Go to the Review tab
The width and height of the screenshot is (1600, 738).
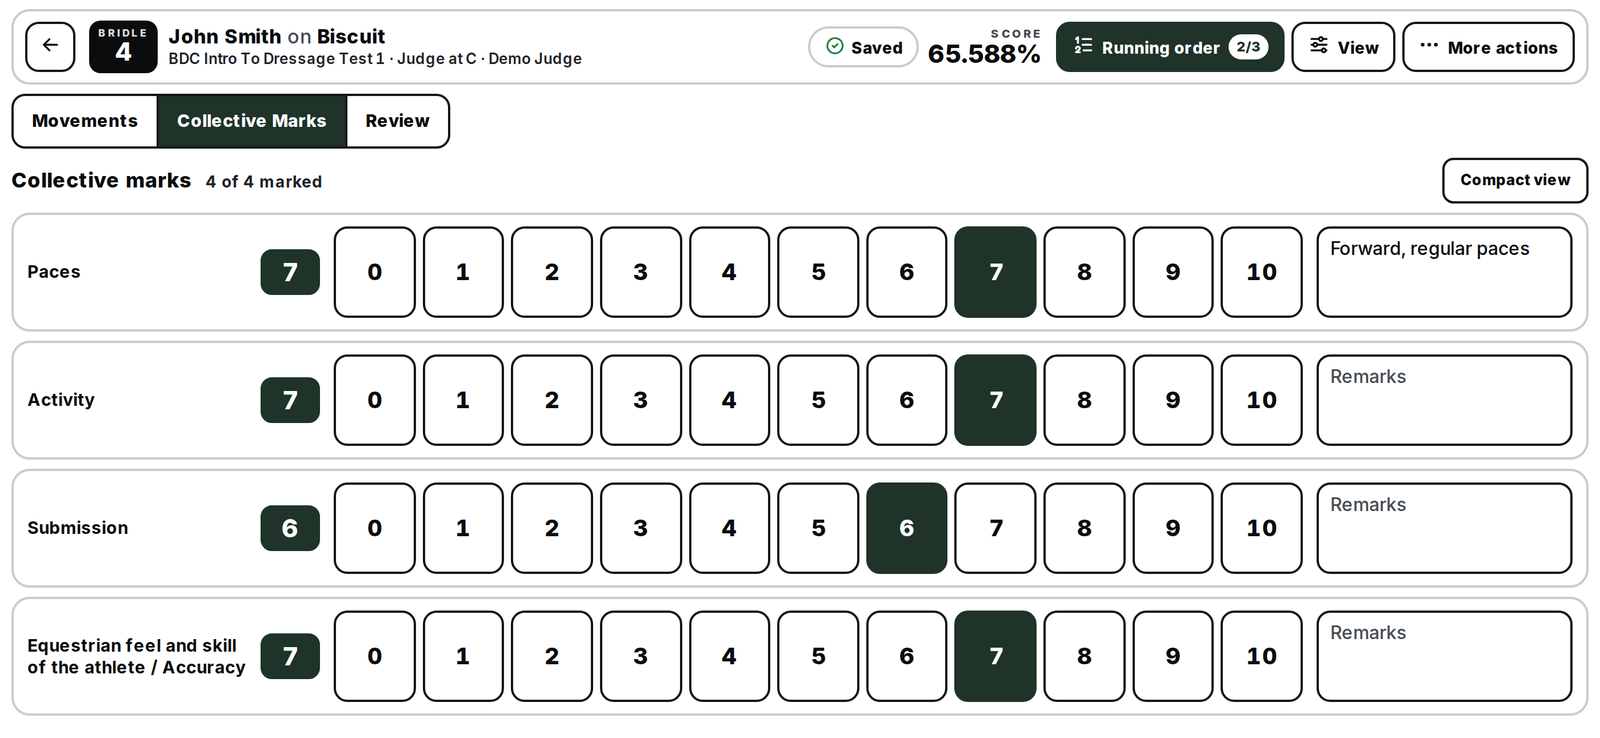point(397,121)
